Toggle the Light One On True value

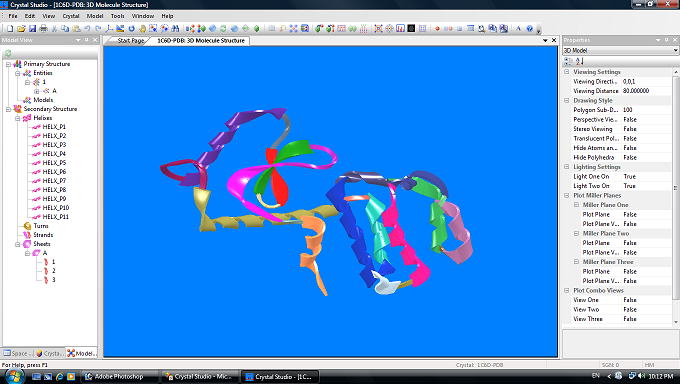(x=630, y=177)
